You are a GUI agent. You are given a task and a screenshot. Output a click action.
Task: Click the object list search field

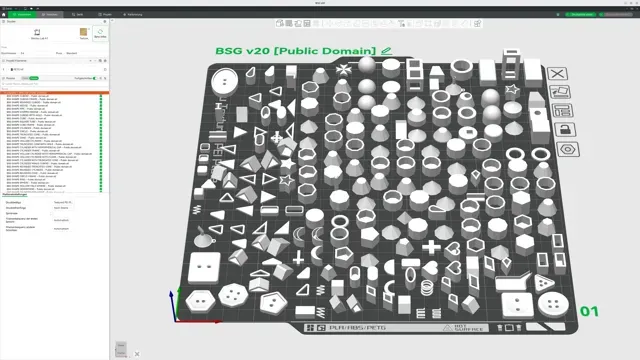[x=54, y=84]
